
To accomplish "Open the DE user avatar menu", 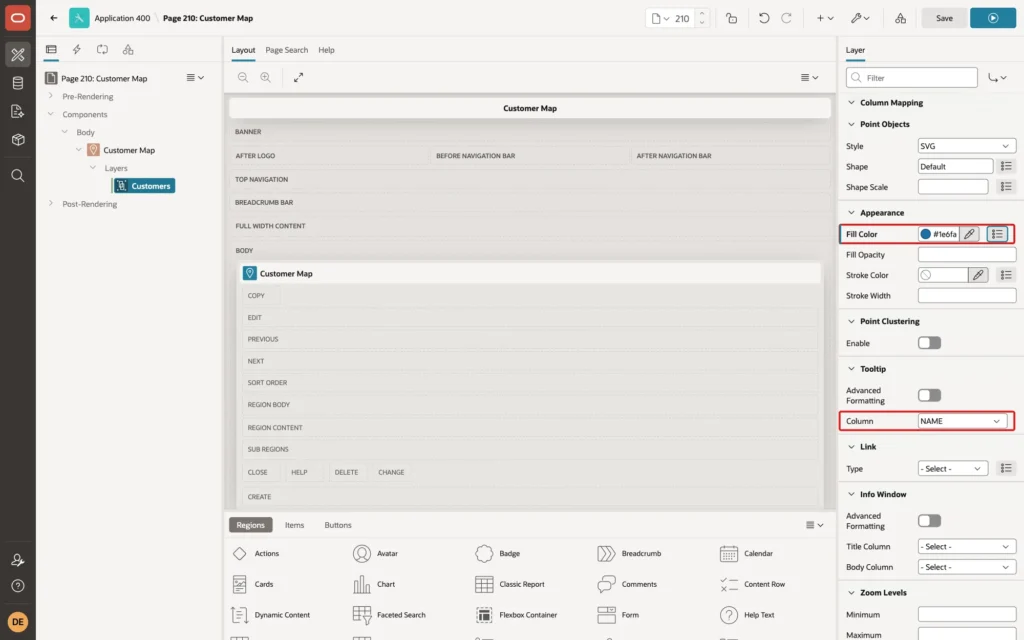I will 18,622.
